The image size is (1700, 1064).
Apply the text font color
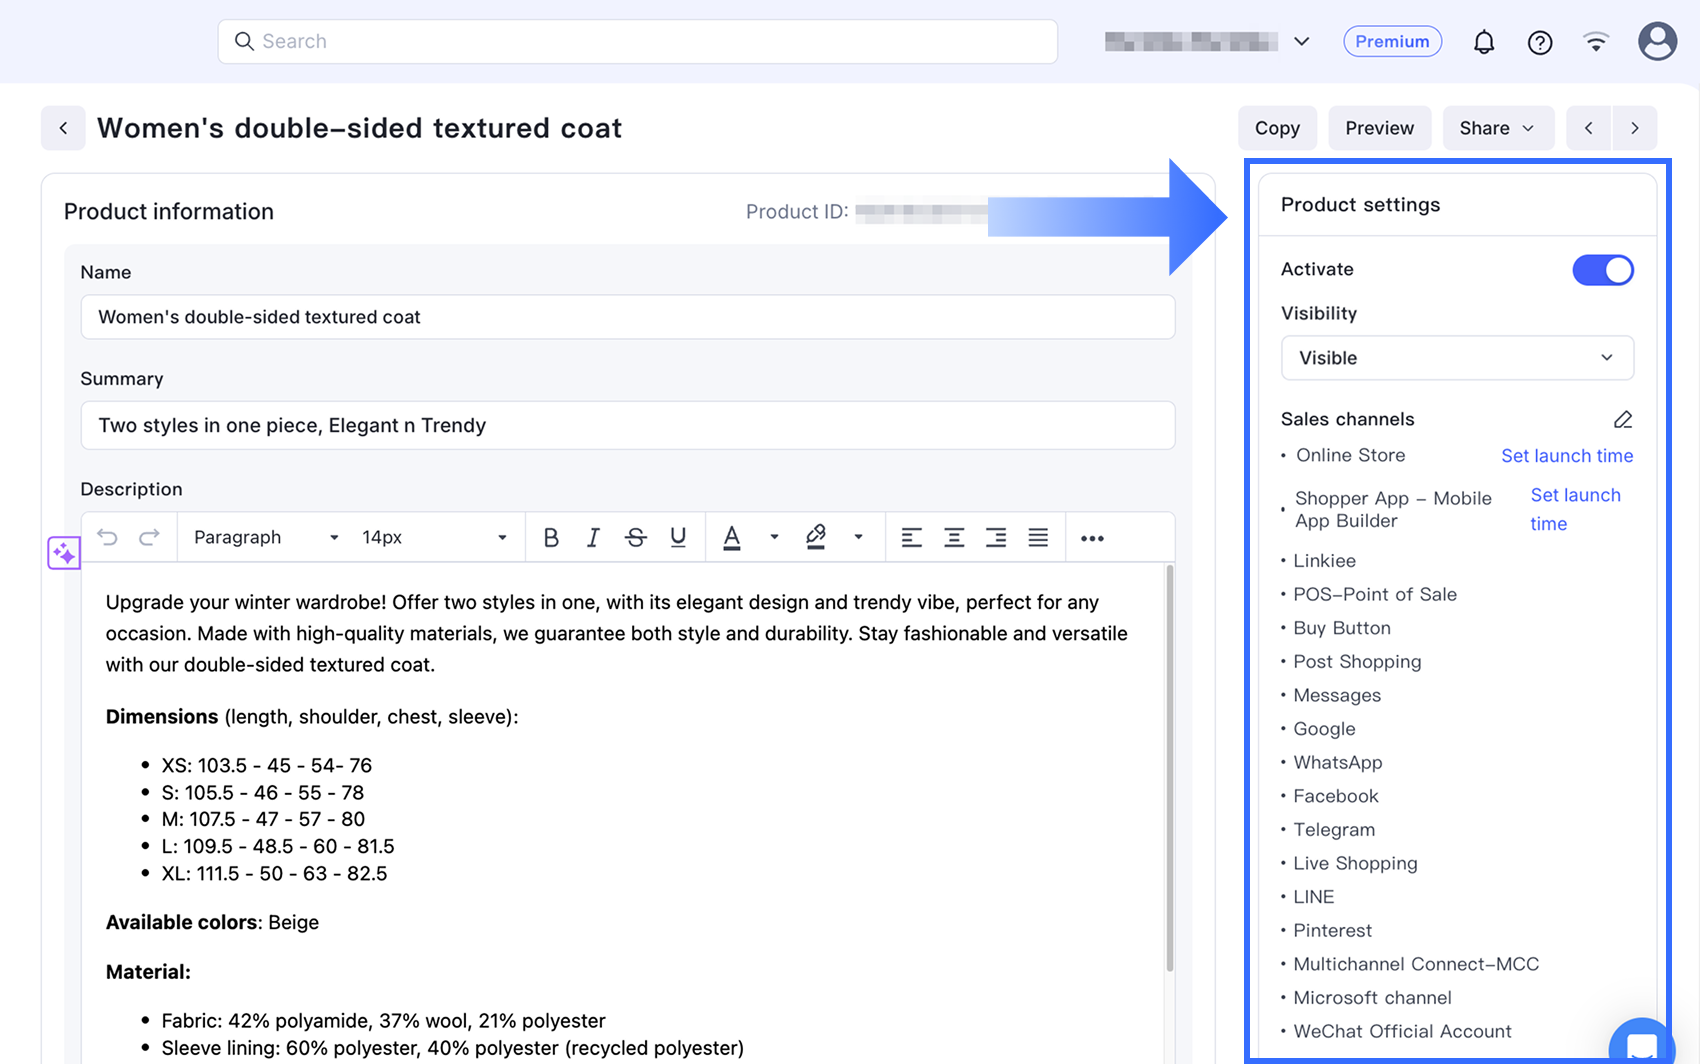tap(732, 538)
